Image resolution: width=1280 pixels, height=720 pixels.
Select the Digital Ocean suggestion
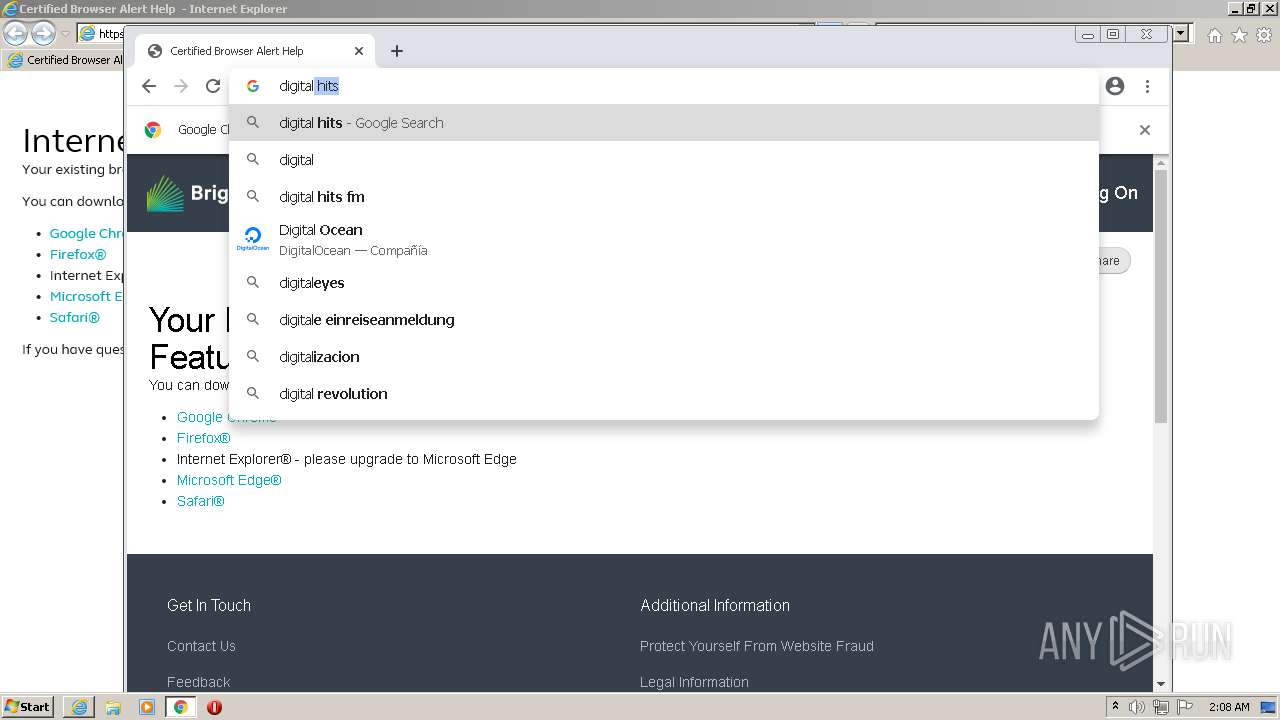pyautogui.click(x=664, y=240)
